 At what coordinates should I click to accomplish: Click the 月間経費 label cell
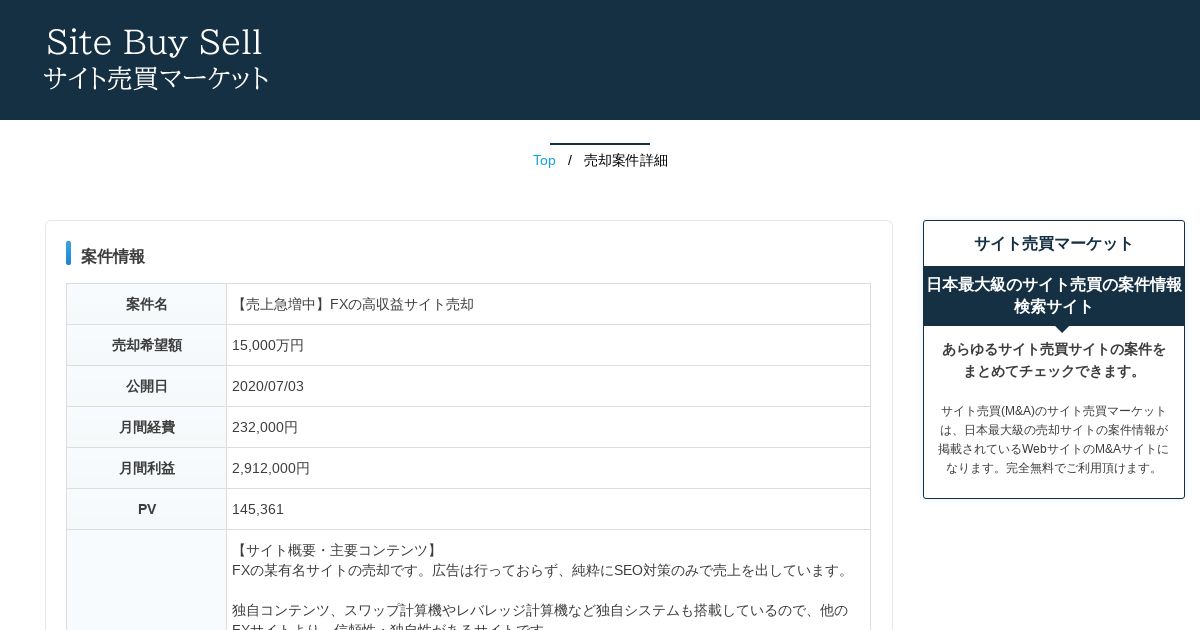(x=147, y=427)
